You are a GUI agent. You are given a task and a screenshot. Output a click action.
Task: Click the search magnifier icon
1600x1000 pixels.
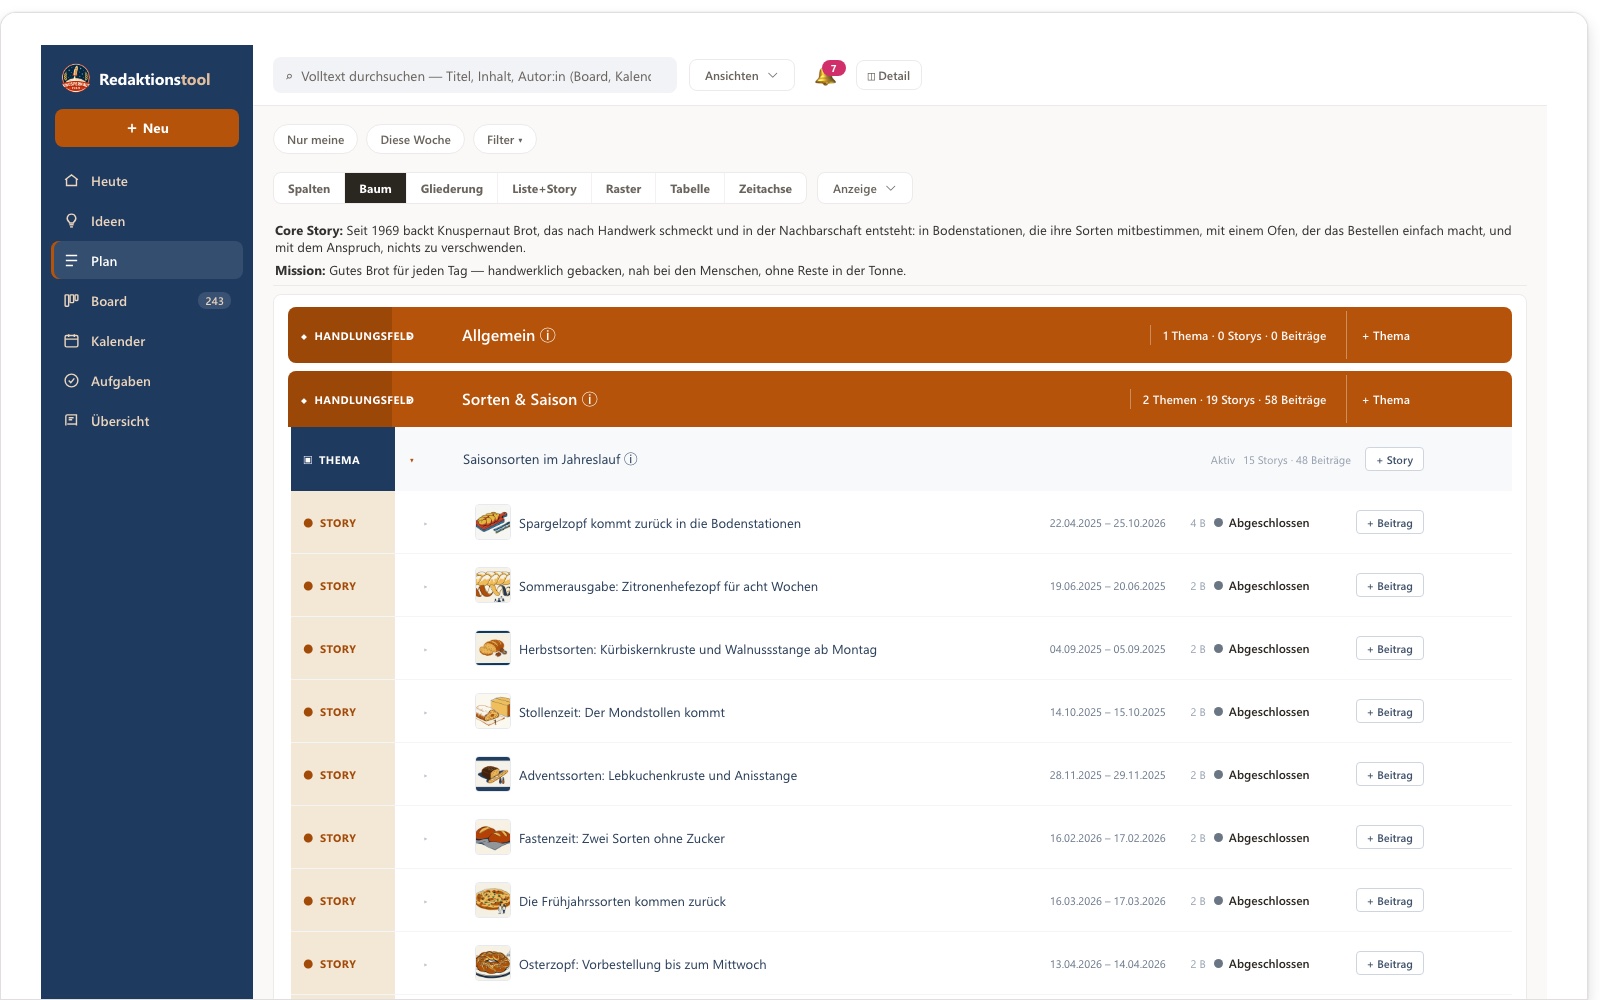[x=289, y=76]
